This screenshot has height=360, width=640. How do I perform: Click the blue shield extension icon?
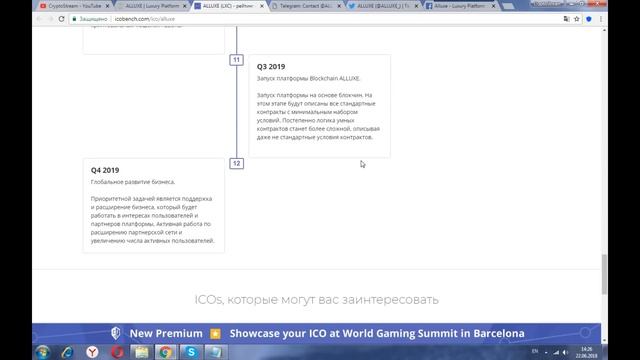click(589, 19)
